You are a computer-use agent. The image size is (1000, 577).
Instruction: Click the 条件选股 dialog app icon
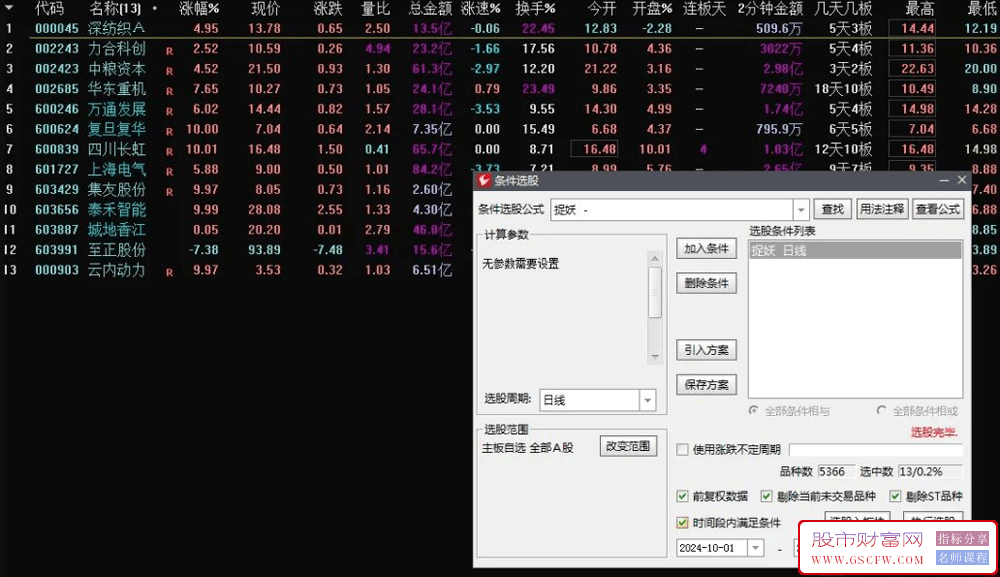484,180
